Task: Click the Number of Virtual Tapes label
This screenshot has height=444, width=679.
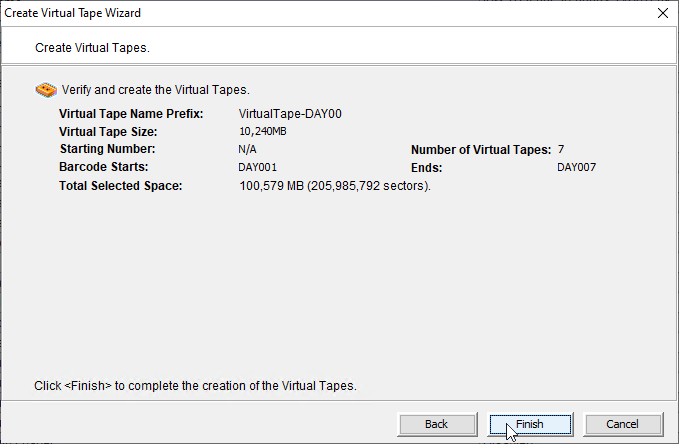Action: click(481, 150)
